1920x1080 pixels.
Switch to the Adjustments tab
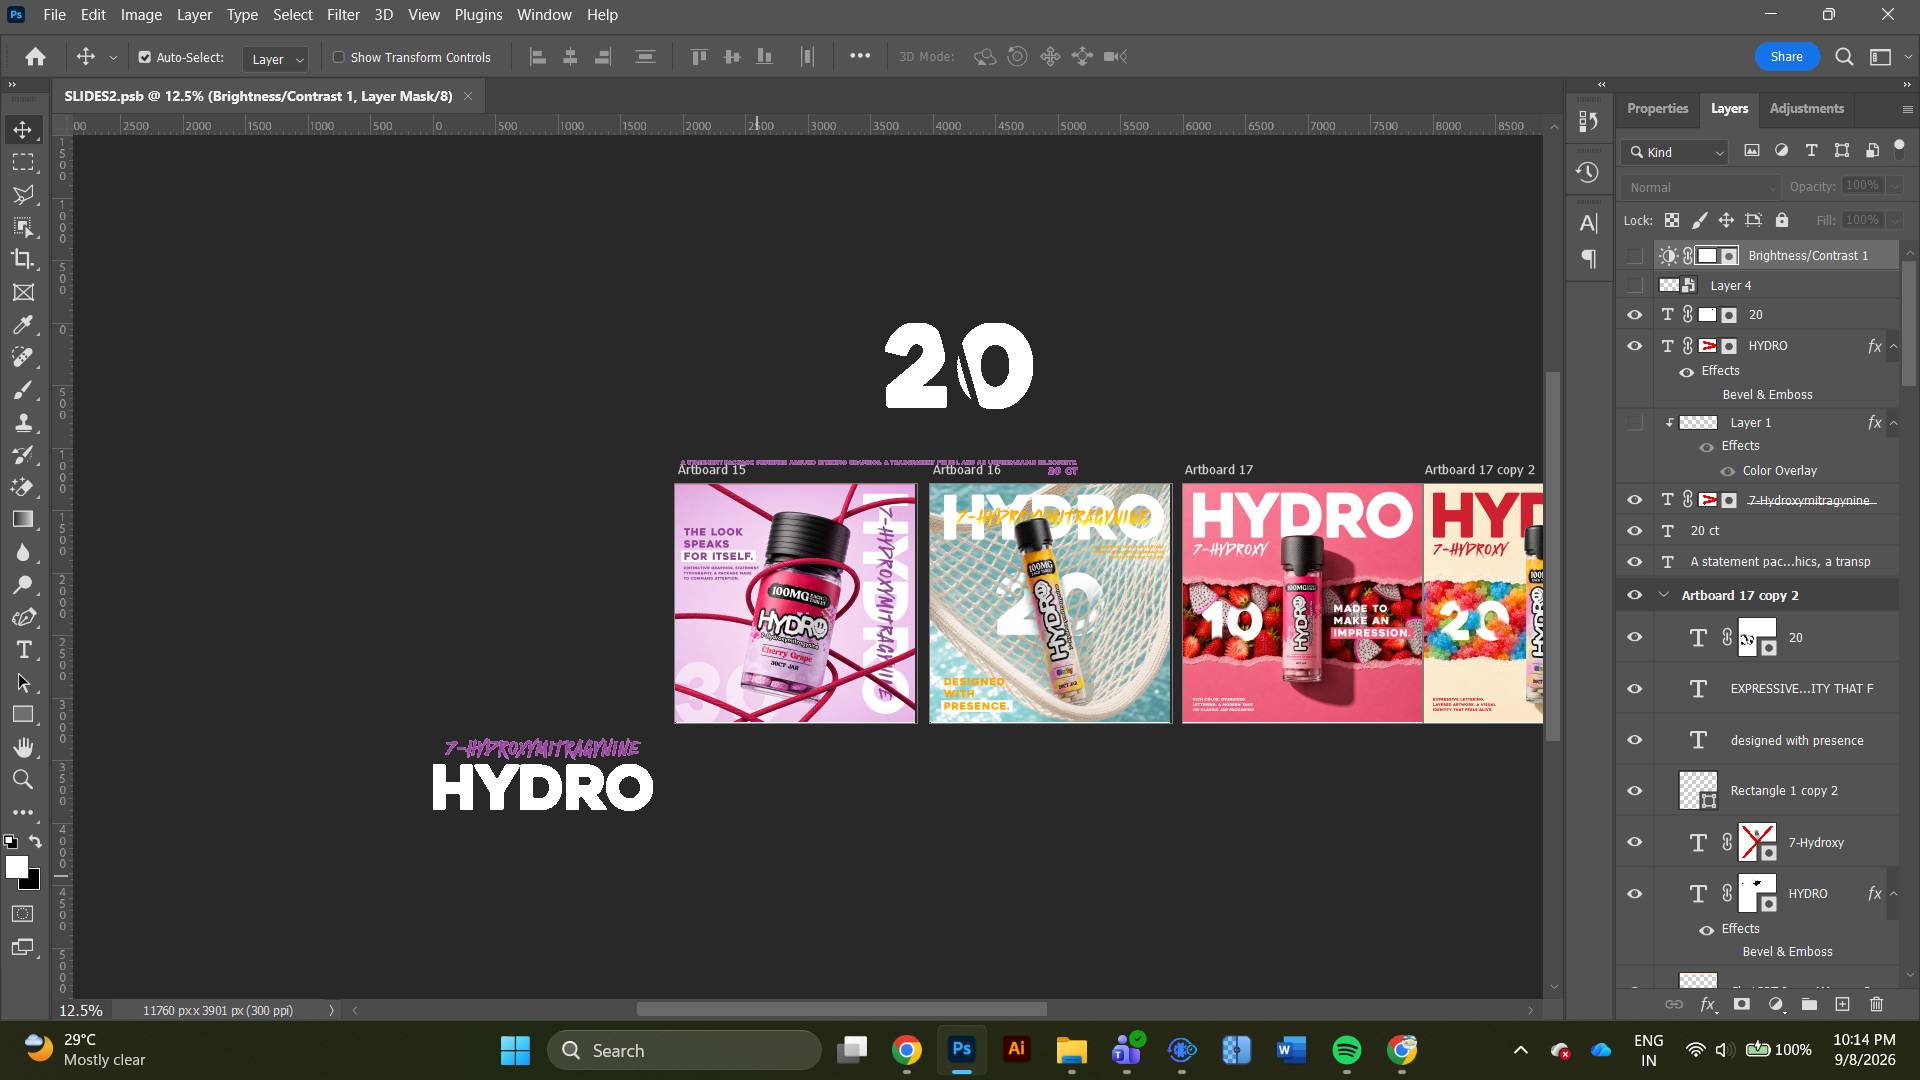(x=1806, y=108)
